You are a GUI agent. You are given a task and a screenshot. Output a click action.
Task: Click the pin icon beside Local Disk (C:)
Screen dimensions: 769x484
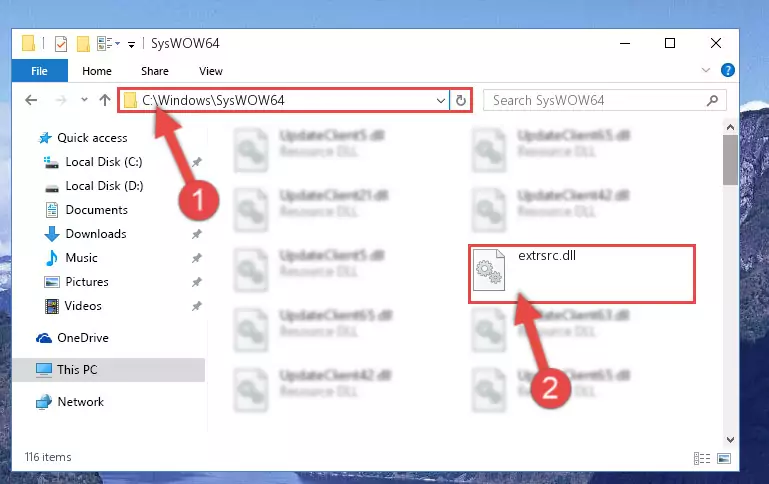coord(197,162)
